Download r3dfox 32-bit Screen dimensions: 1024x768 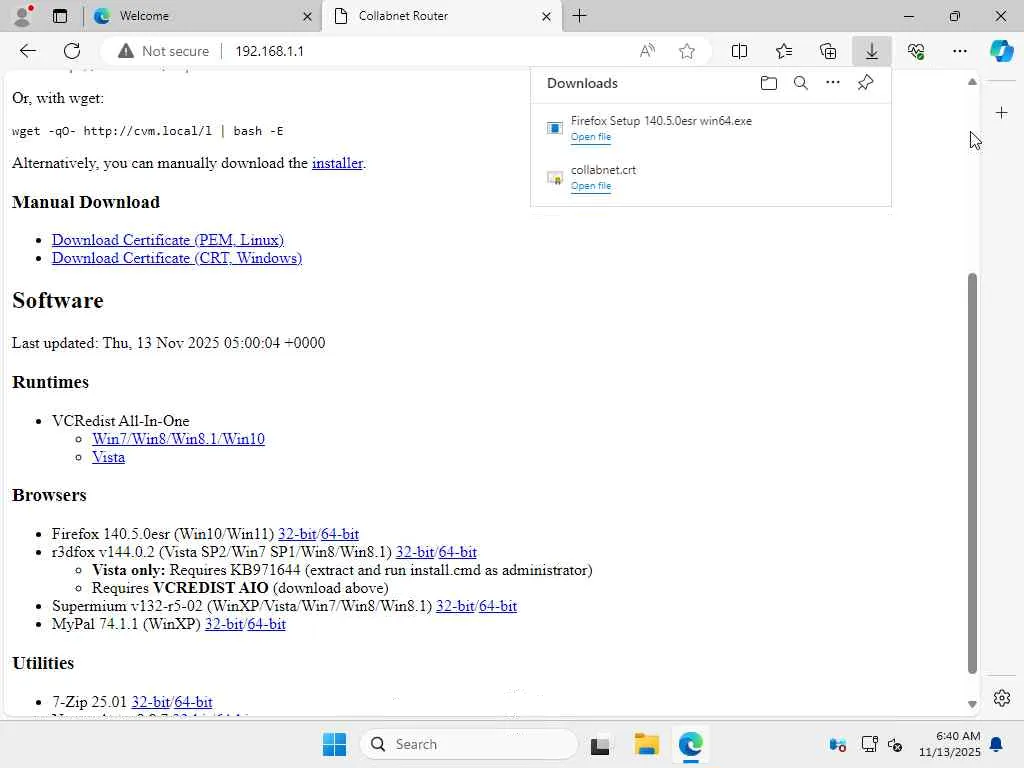[x=415, y=552]
